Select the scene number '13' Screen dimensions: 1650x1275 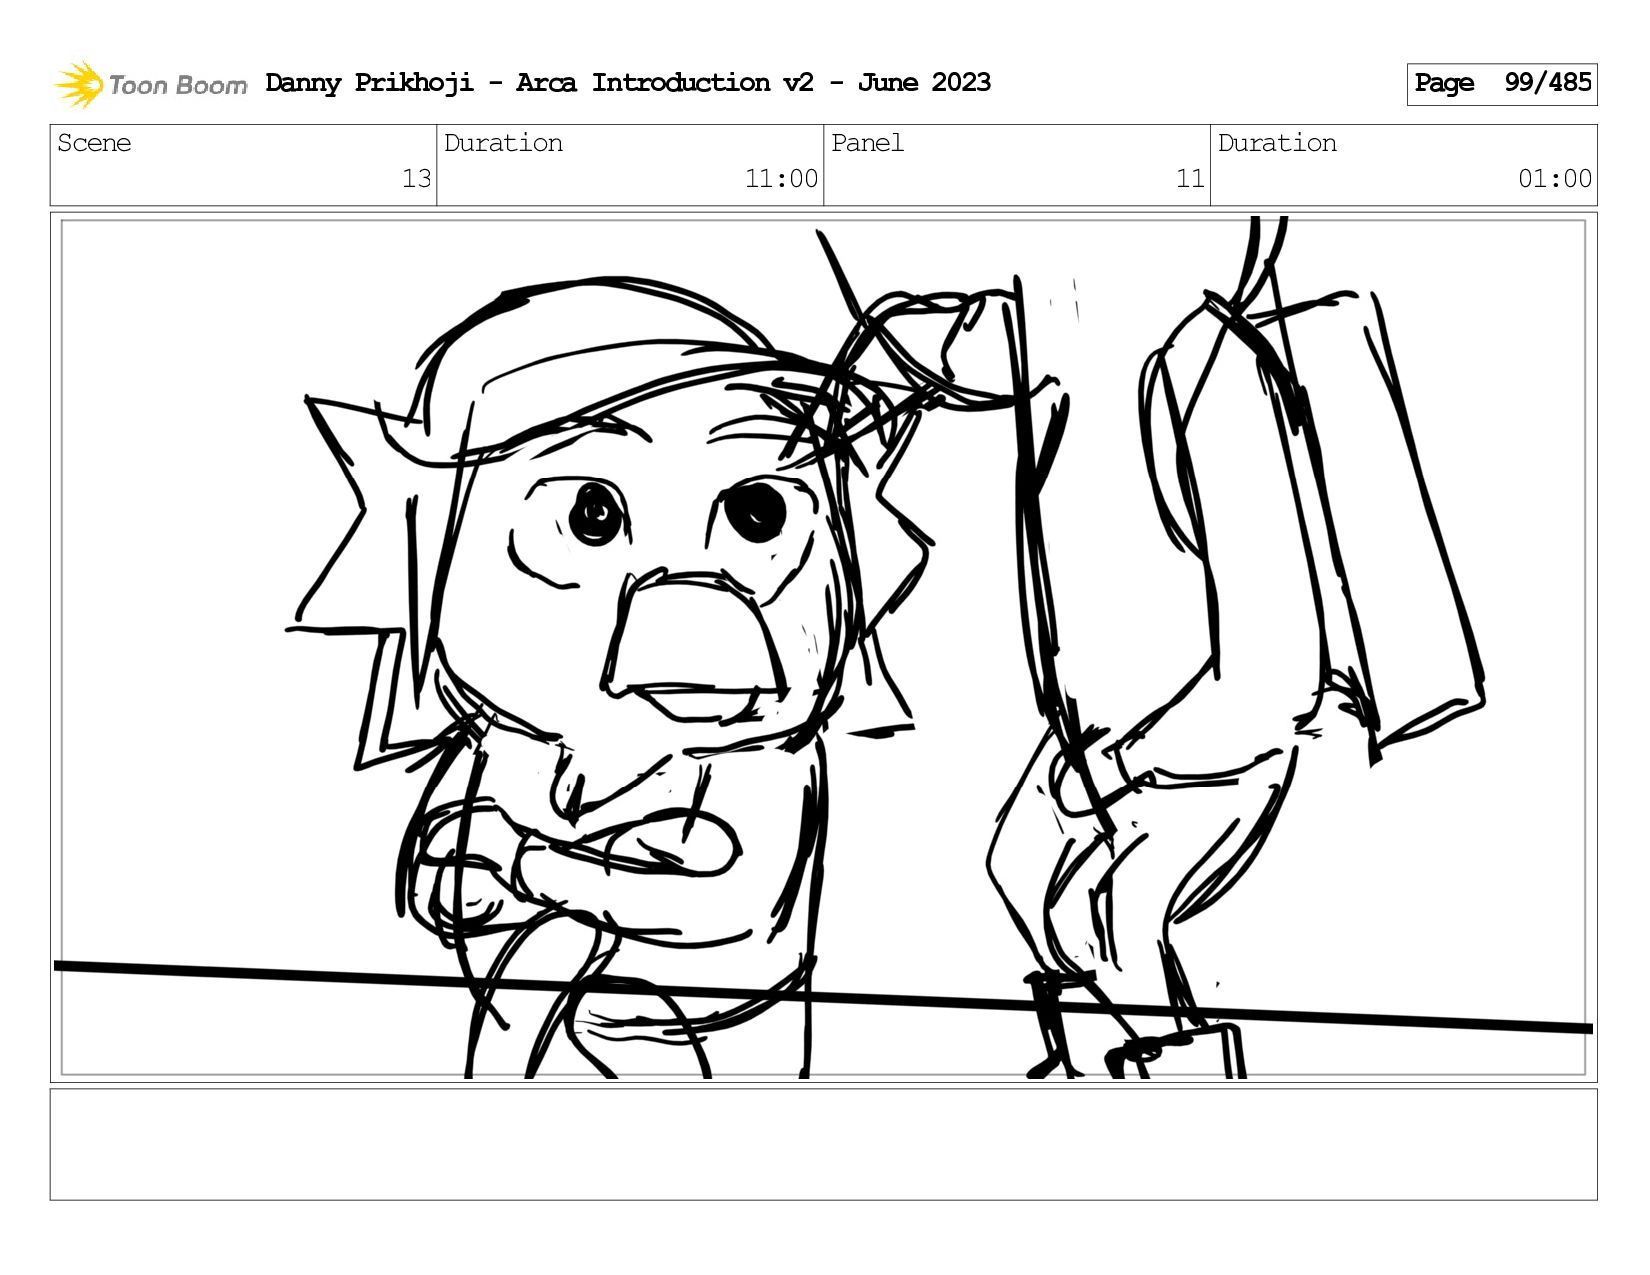coord(416,179)
